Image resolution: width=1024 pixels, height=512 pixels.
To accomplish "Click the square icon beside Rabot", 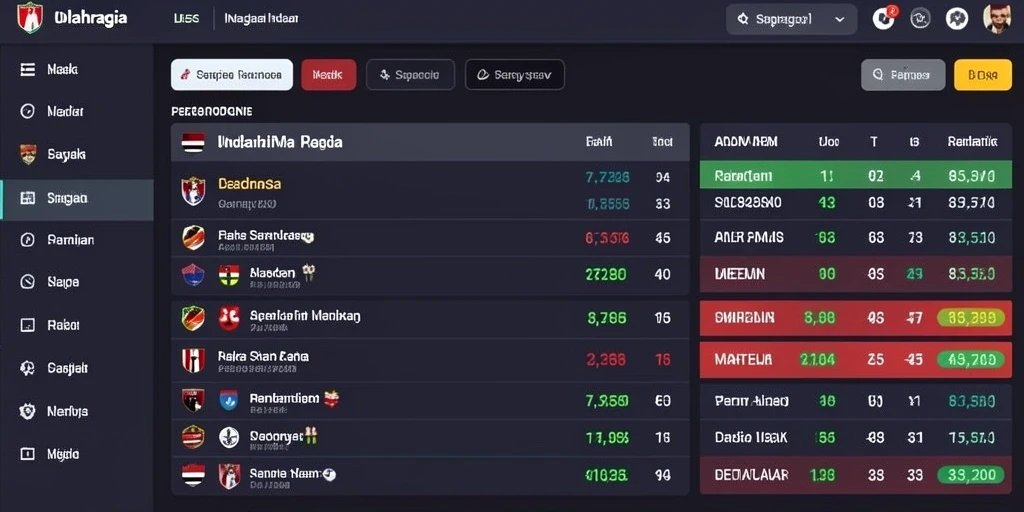I will [27, 325].
